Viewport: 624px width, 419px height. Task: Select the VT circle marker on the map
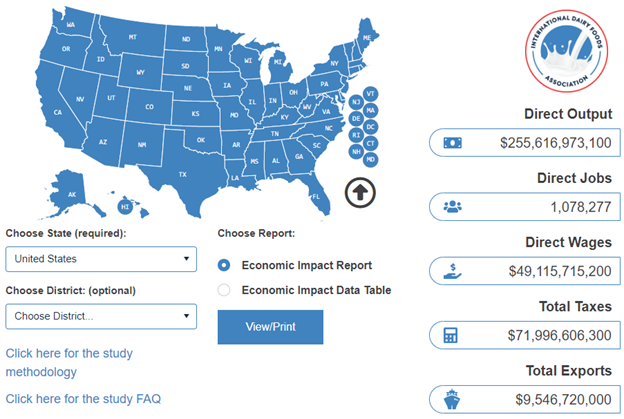[370, 94]
